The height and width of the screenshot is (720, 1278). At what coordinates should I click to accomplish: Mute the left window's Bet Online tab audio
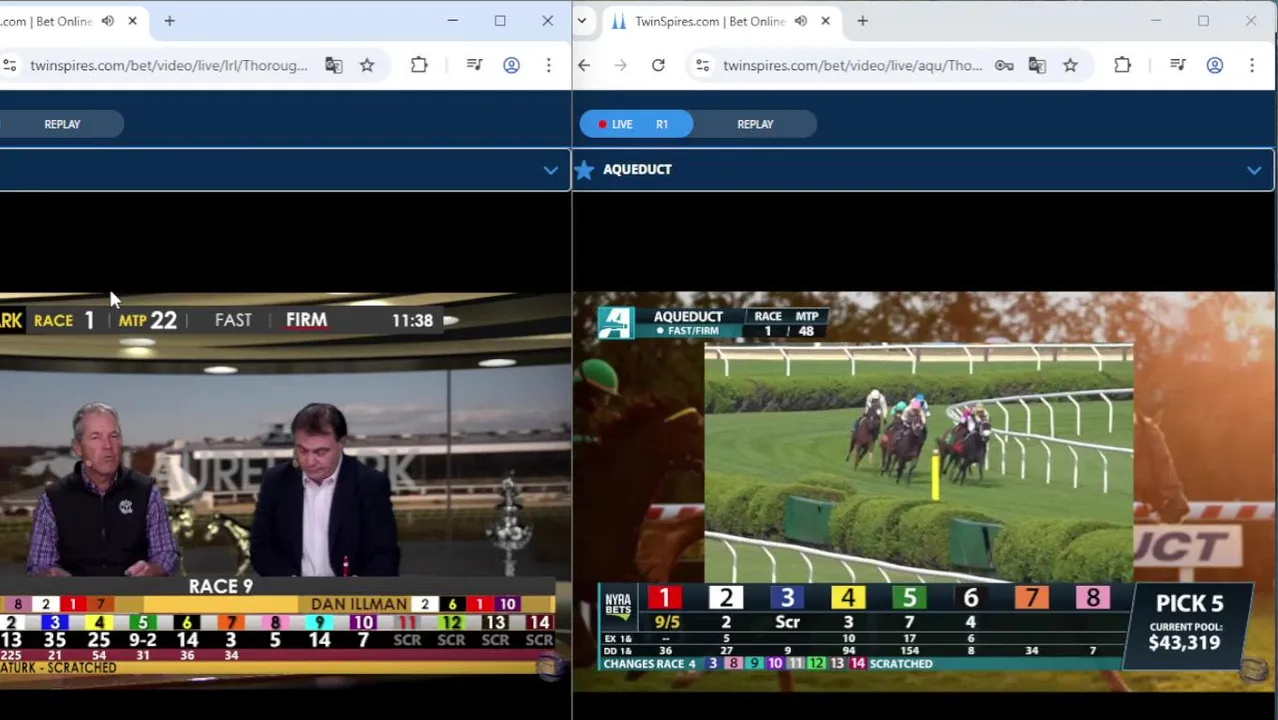pos(107,21)
